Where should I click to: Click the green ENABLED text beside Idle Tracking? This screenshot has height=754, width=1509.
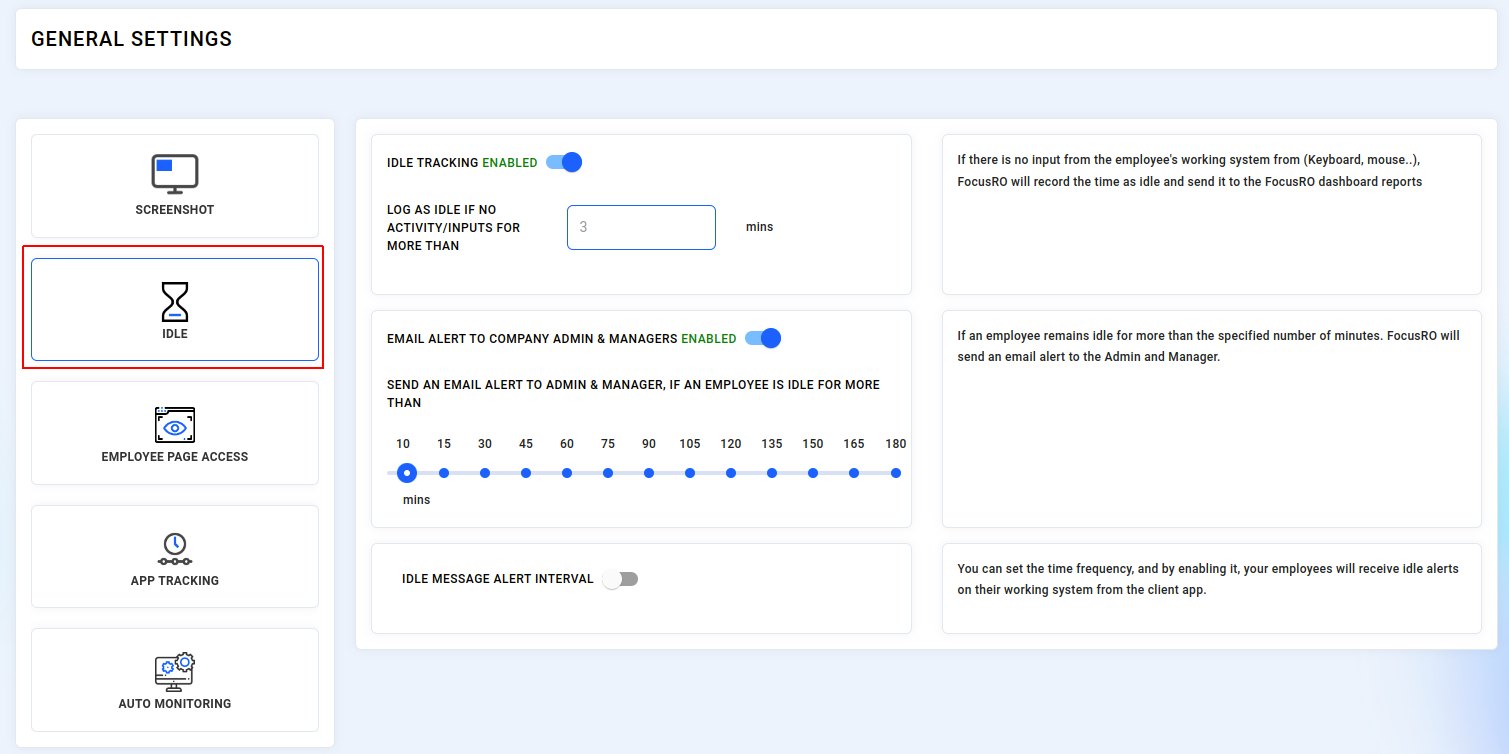[510, 163]
